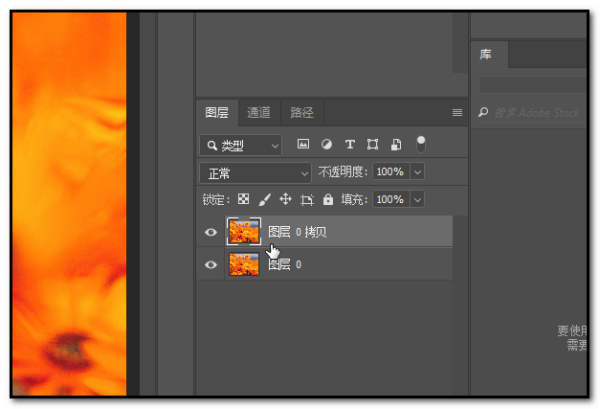This screenshot has width=600, height=409.
Task: Click the 填充 100% value field
Action: tap(390, 199)
